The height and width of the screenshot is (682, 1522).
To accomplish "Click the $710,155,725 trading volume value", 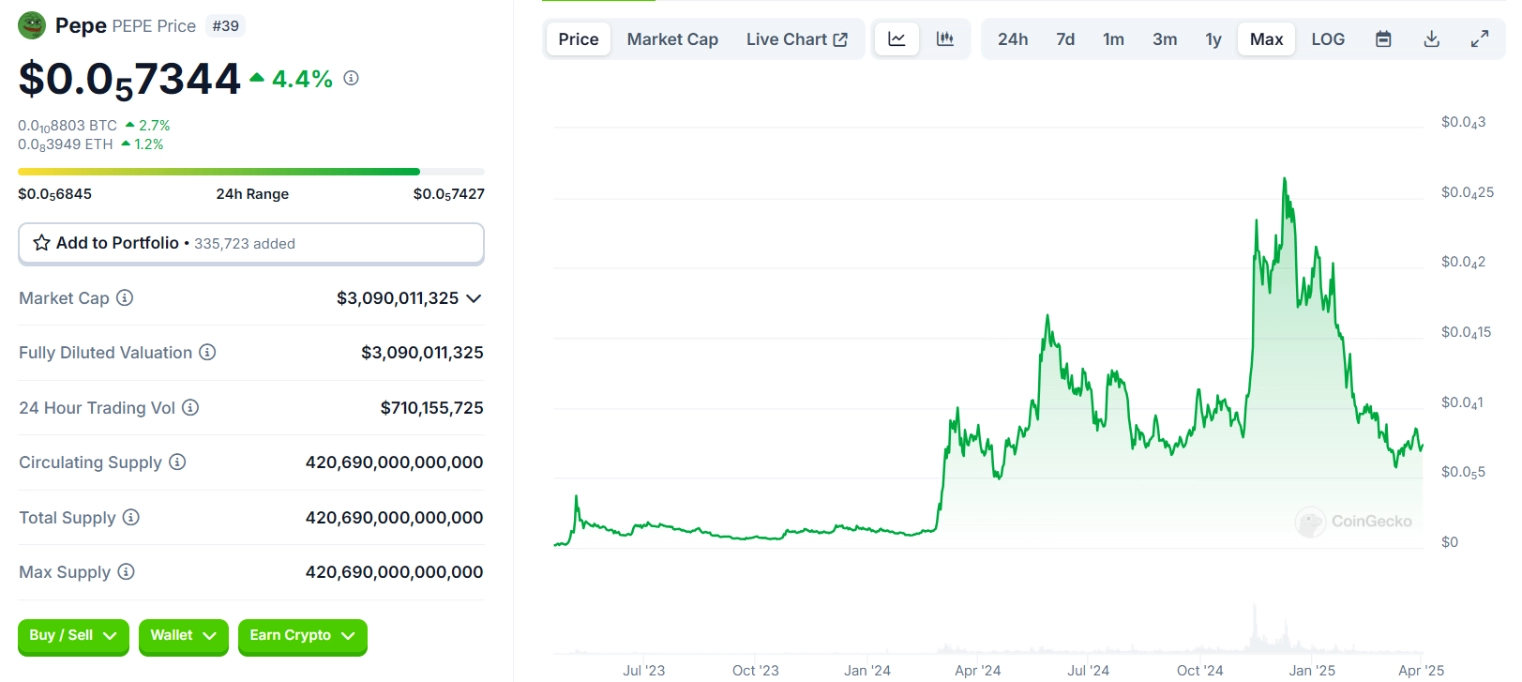I will 432,407.
